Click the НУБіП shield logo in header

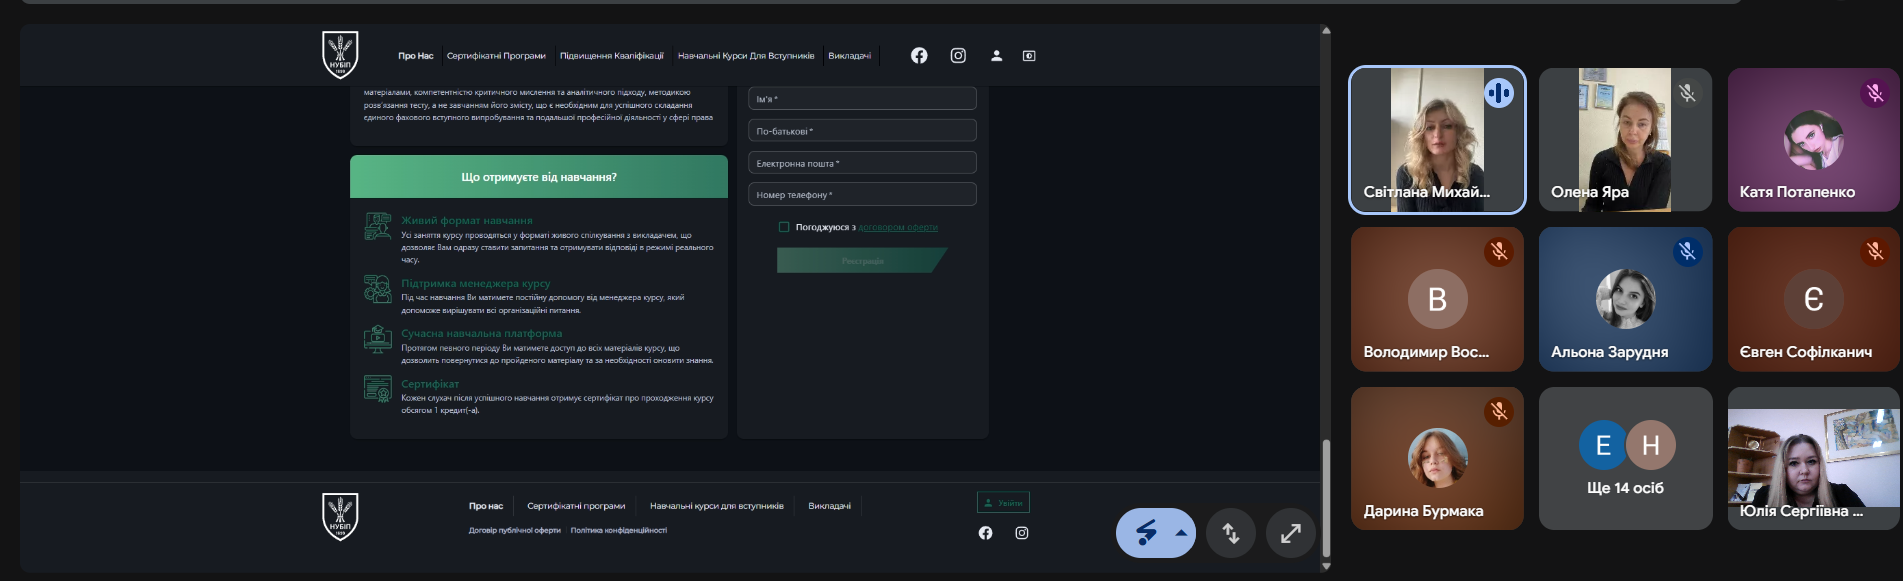(x=340, y=54)
